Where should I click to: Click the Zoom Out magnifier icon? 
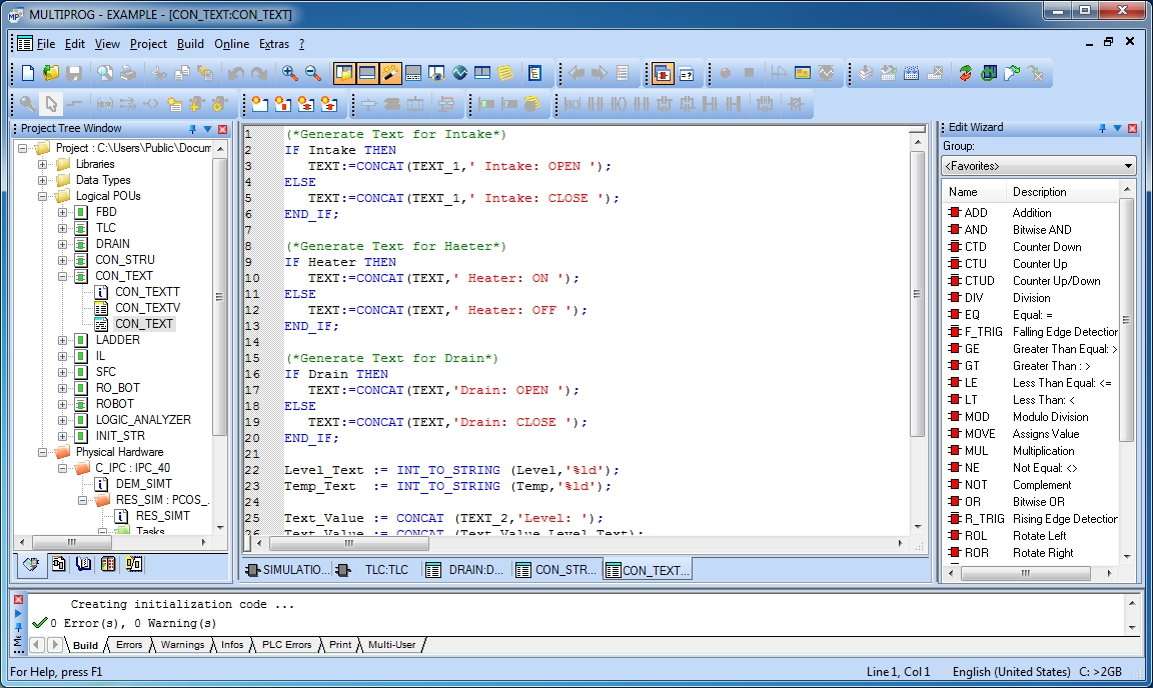(313, 73)
